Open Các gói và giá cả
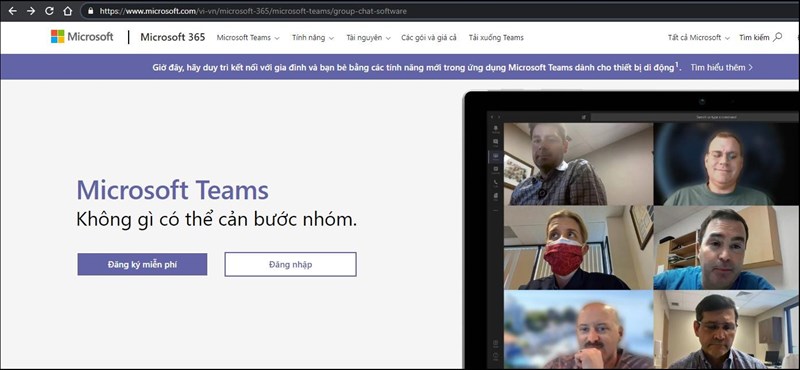The width and height of the screenshot is (800, 370). [429, 38]
